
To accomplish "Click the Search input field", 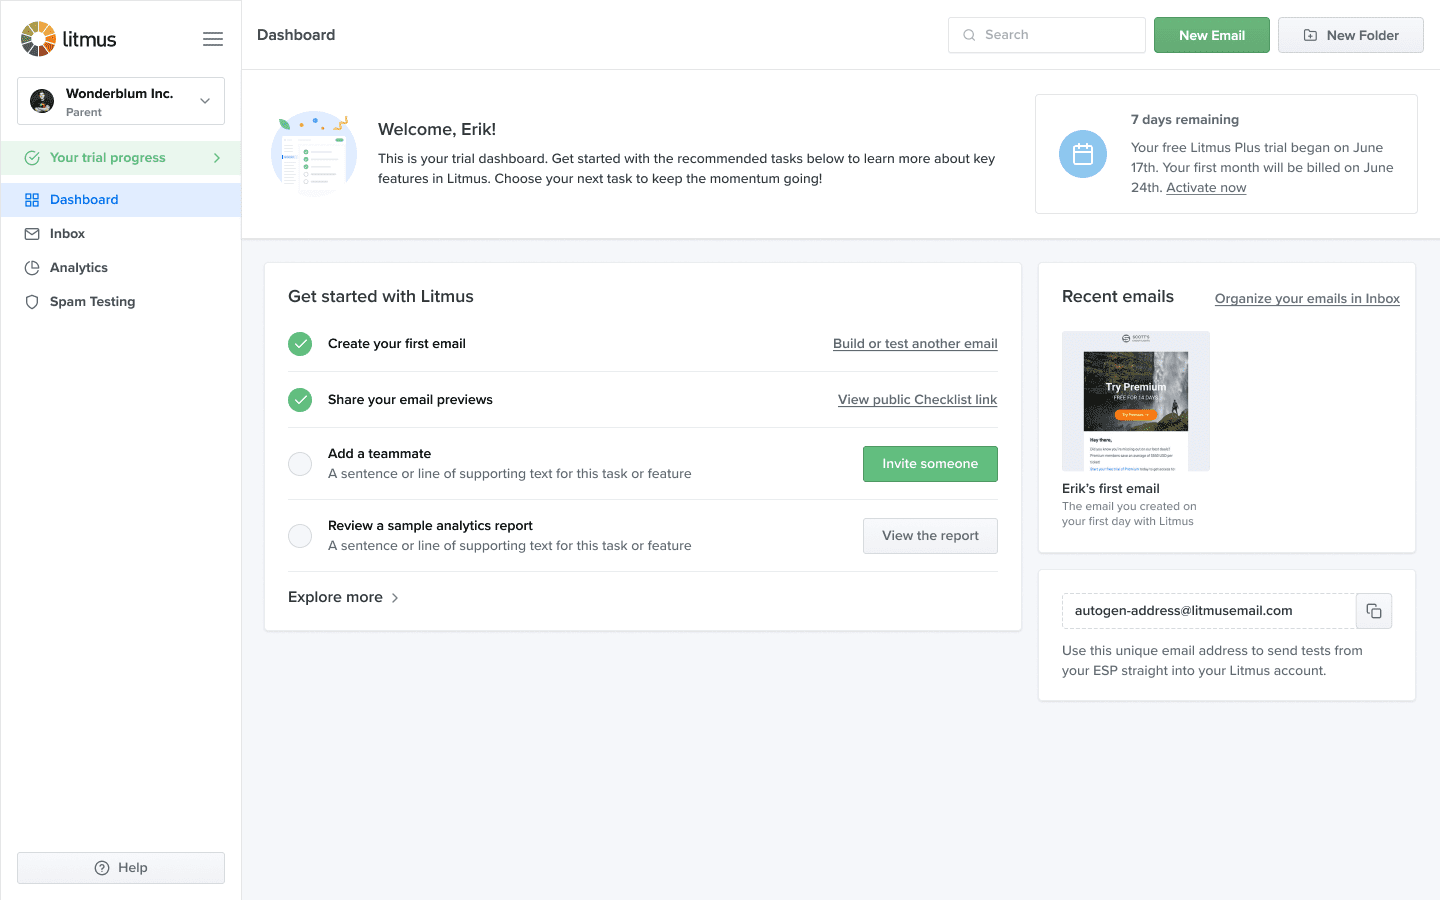I will coord(1047,35).
